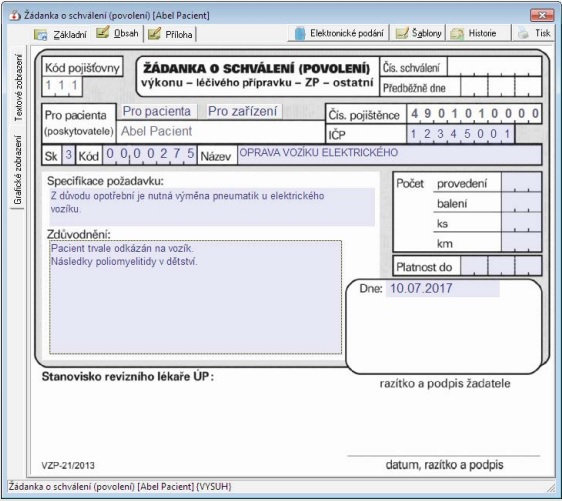Print the form with Tisk
The image size is (562, 501).
point(534,33)
